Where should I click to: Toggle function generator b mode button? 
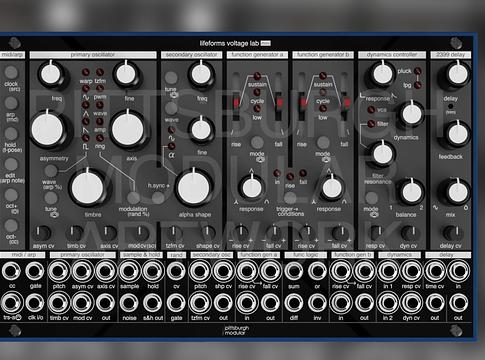(323, 142)
